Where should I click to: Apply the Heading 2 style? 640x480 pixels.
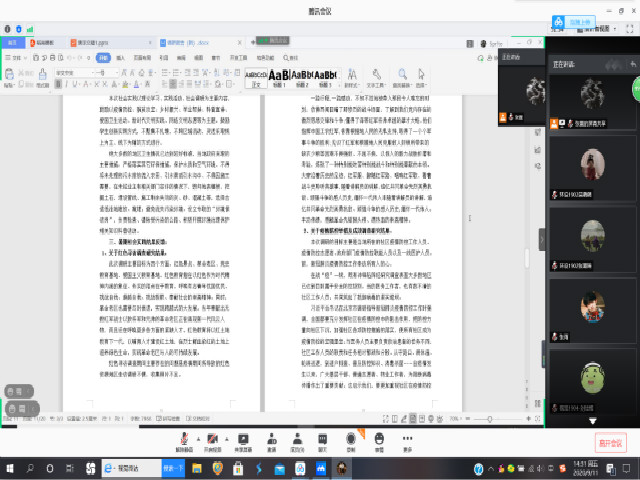pyautogui.click(x=302, y=78)
